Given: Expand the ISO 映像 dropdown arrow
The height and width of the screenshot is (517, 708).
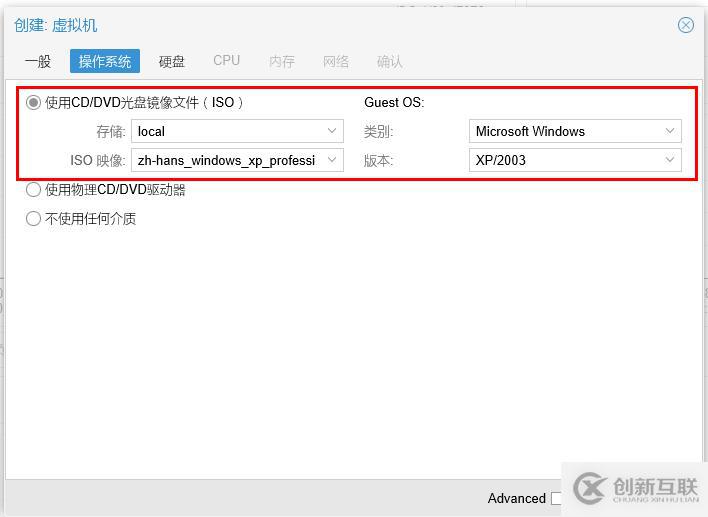Looking at the screenshot, I should [x=332, y=160].
